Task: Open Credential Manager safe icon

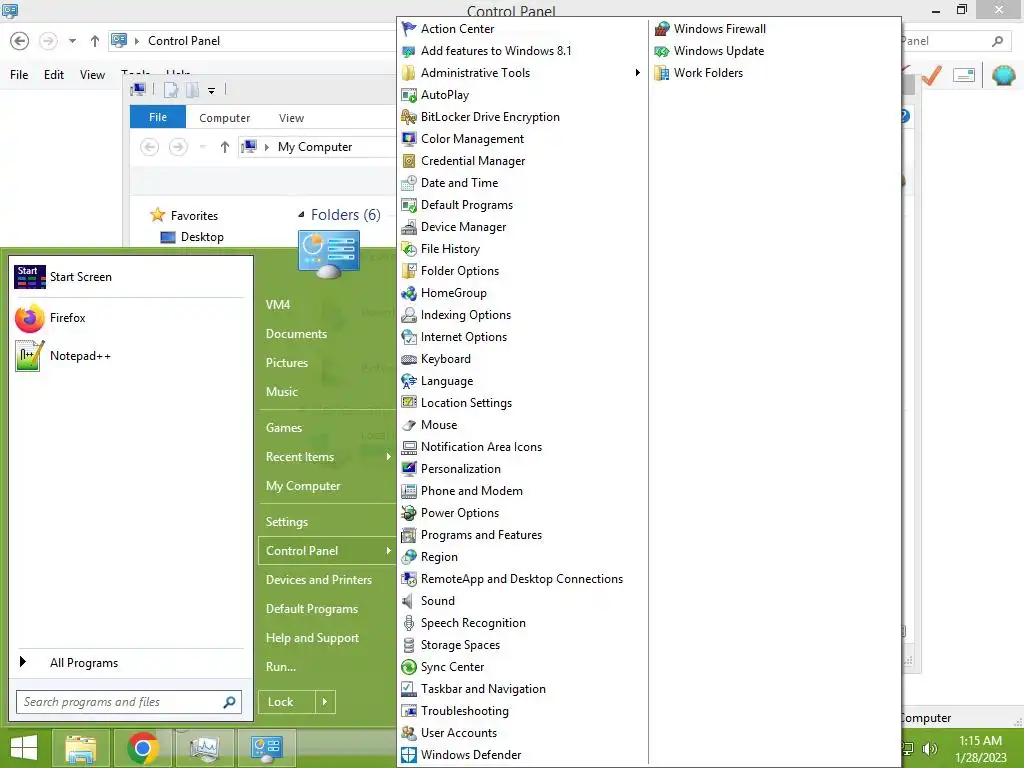Action: pyautogui.click(x=409, y=161)
